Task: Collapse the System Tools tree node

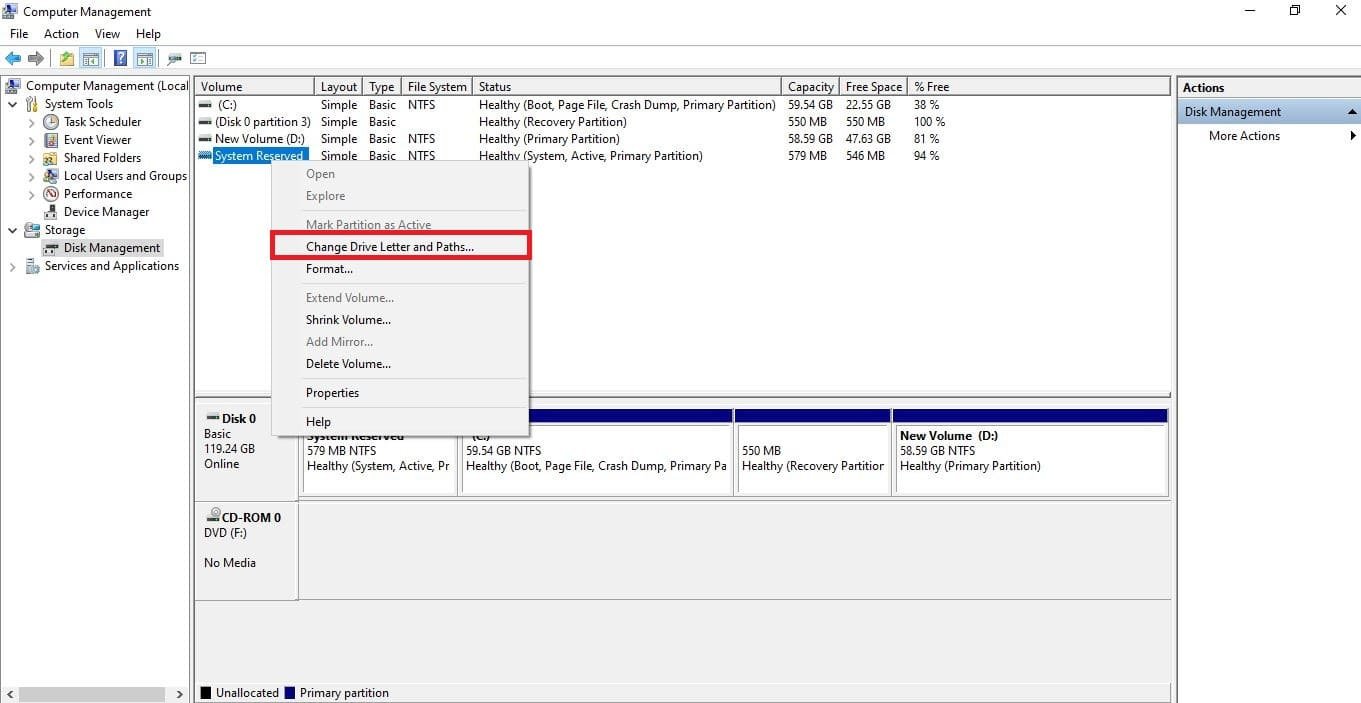Action: coord(13,104)
